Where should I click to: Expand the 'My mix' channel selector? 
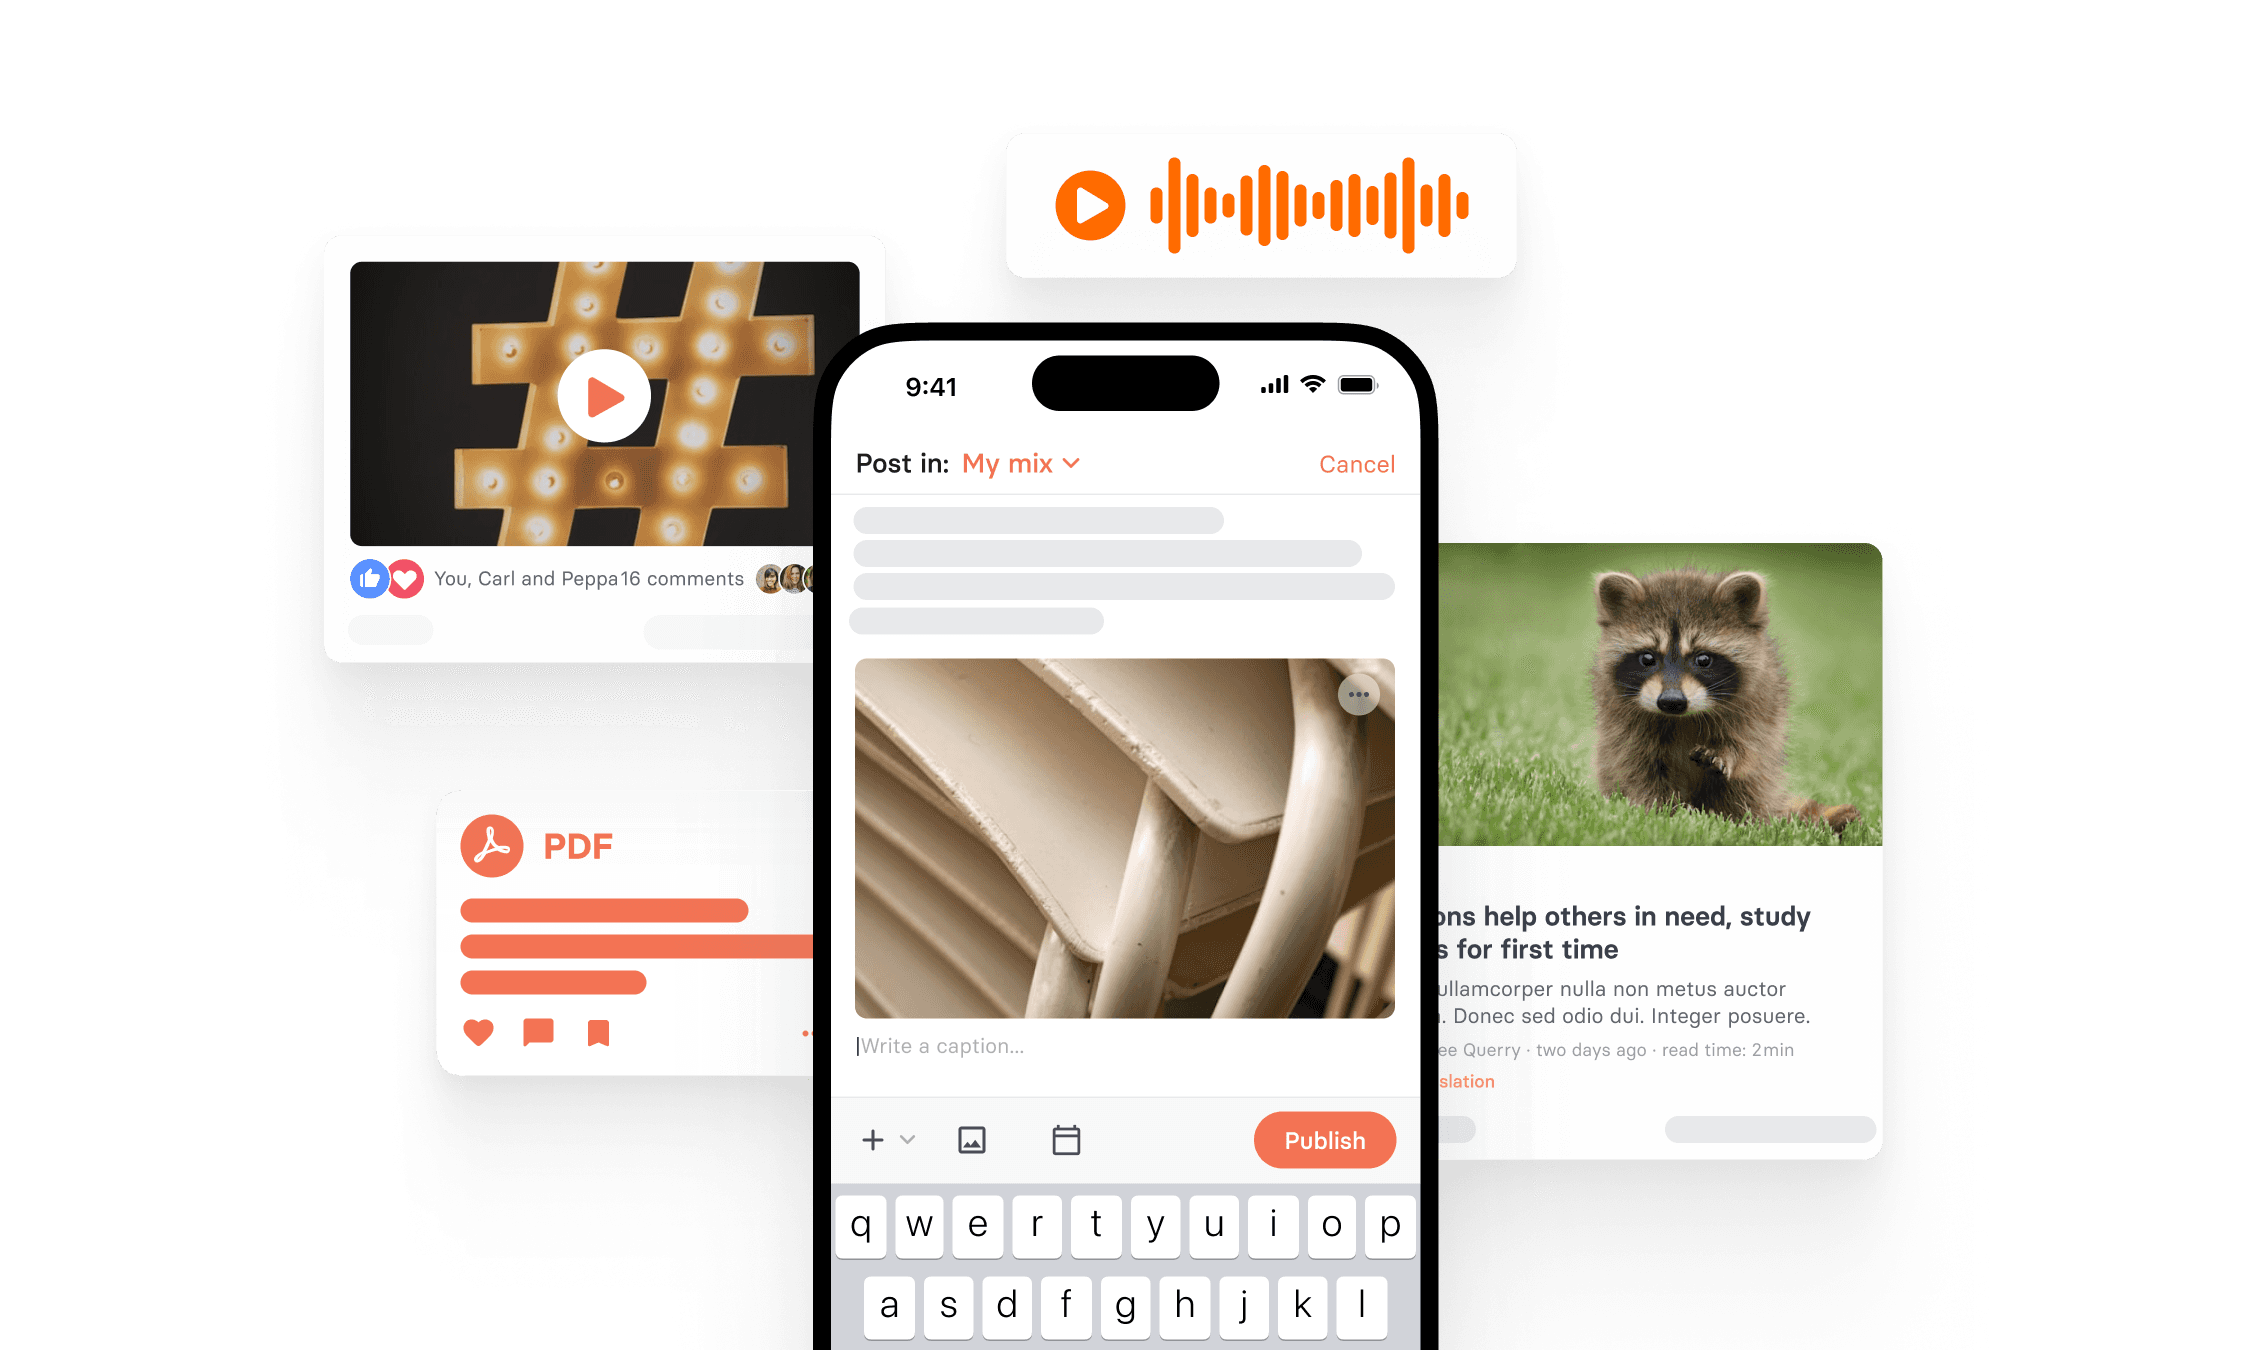pyautogui.click(x=1019, y=463)
